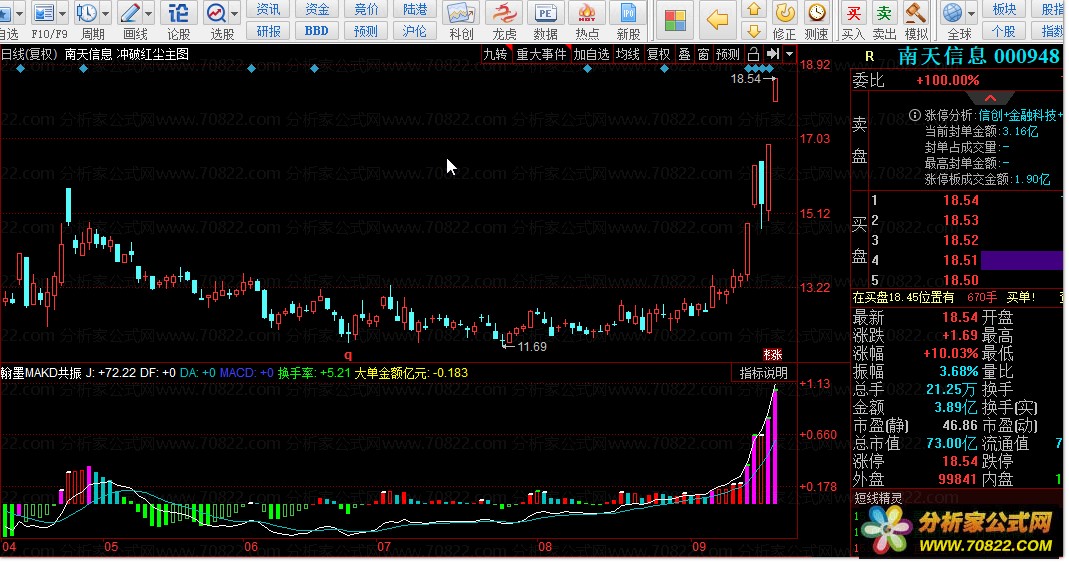The height and width of the screenshot is (562, 1069).
Task: Click the 09 month marker on time axis
Action: pos(699,546)
